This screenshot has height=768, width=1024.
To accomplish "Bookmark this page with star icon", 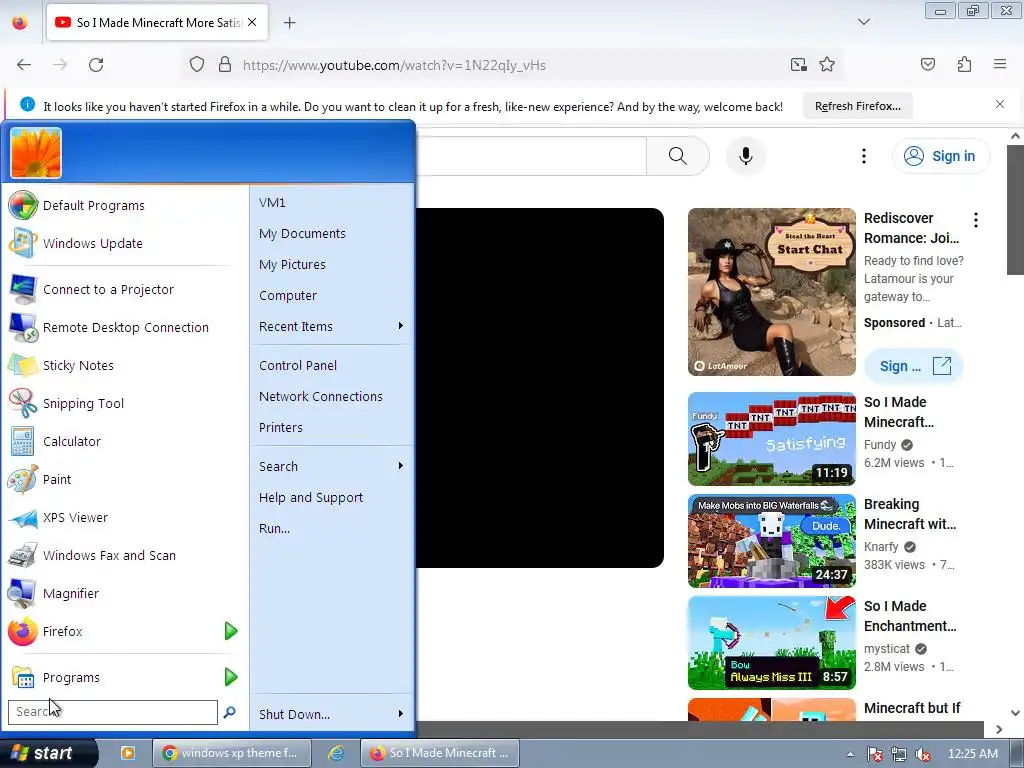I will coord(827,65).
